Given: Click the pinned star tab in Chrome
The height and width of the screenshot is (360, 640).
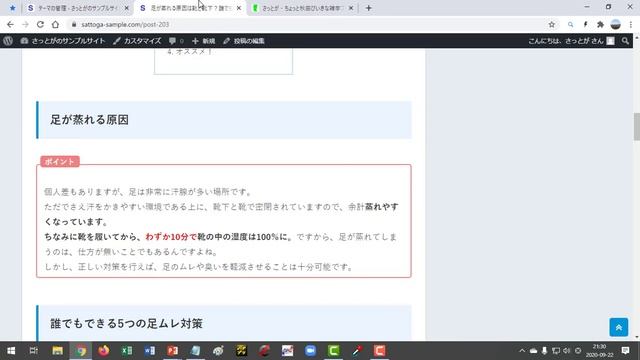Looking at the screenshot, I should coord(12,8).
